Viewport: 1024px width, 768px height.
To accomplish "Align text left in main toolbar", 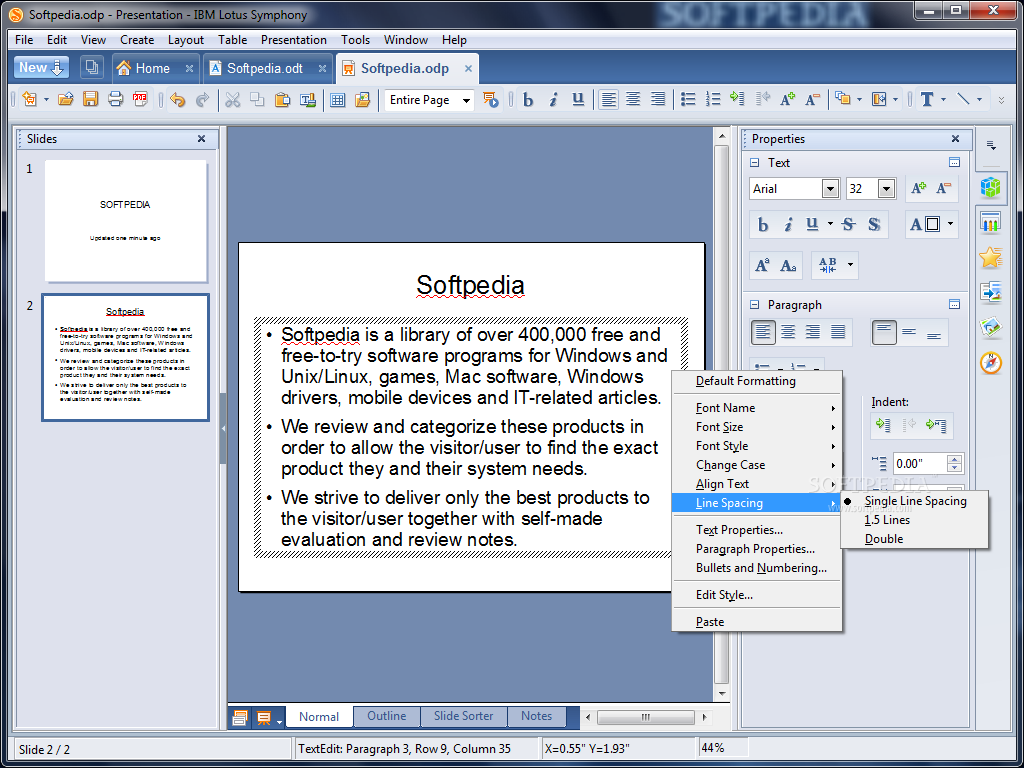I will [608, 99].
